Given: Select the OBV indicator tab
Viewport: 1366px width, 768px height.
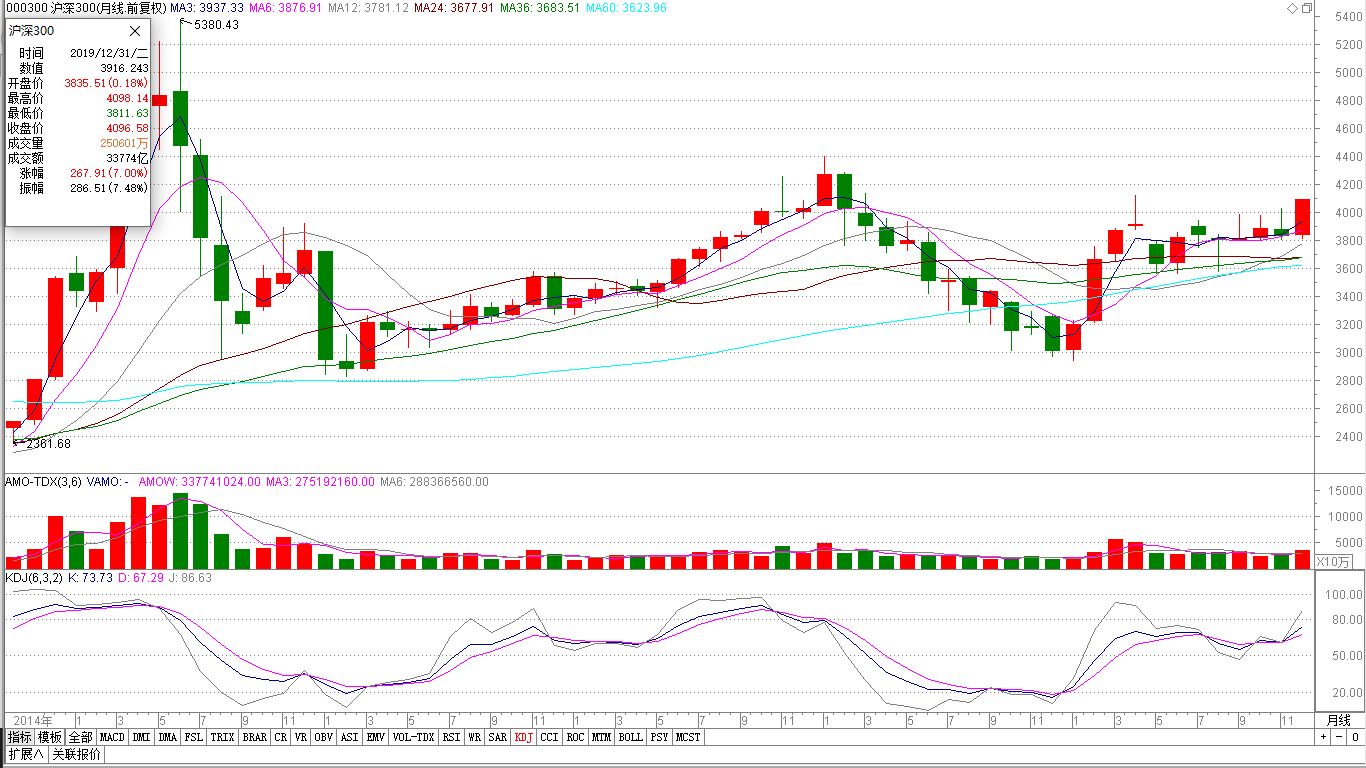Looking at the screenshot, I should (x=324, y=737).
